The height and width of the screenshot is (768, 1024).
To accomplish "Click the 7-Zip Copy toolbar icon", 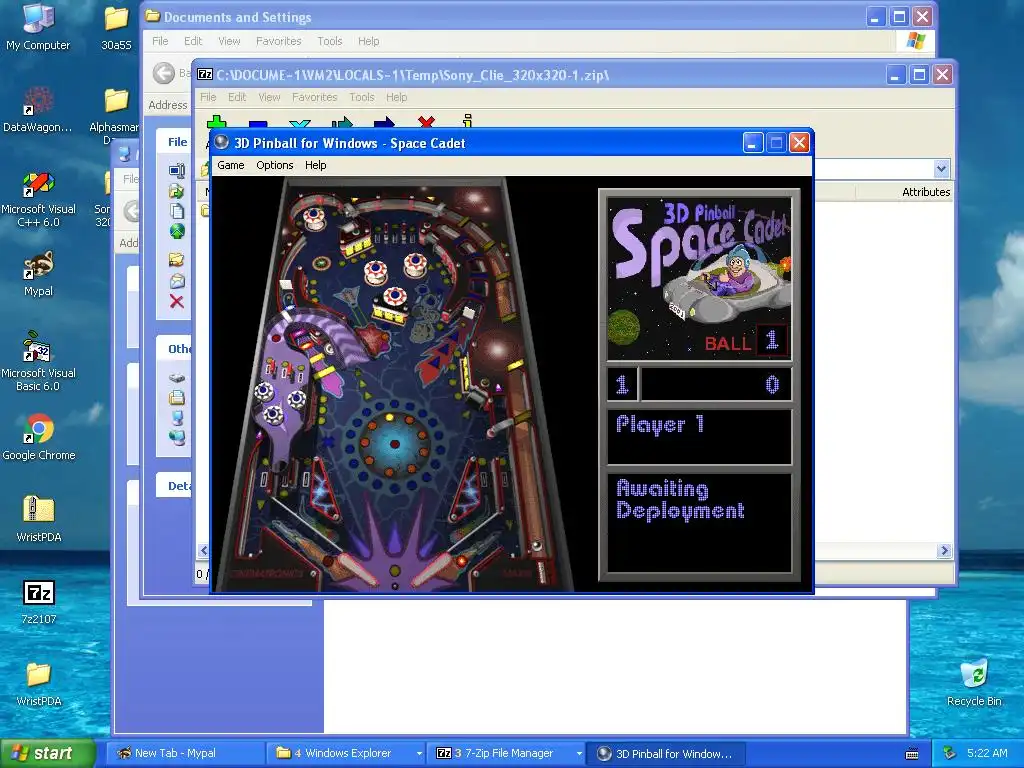I will pyautogui.click(x=342, y=122).
